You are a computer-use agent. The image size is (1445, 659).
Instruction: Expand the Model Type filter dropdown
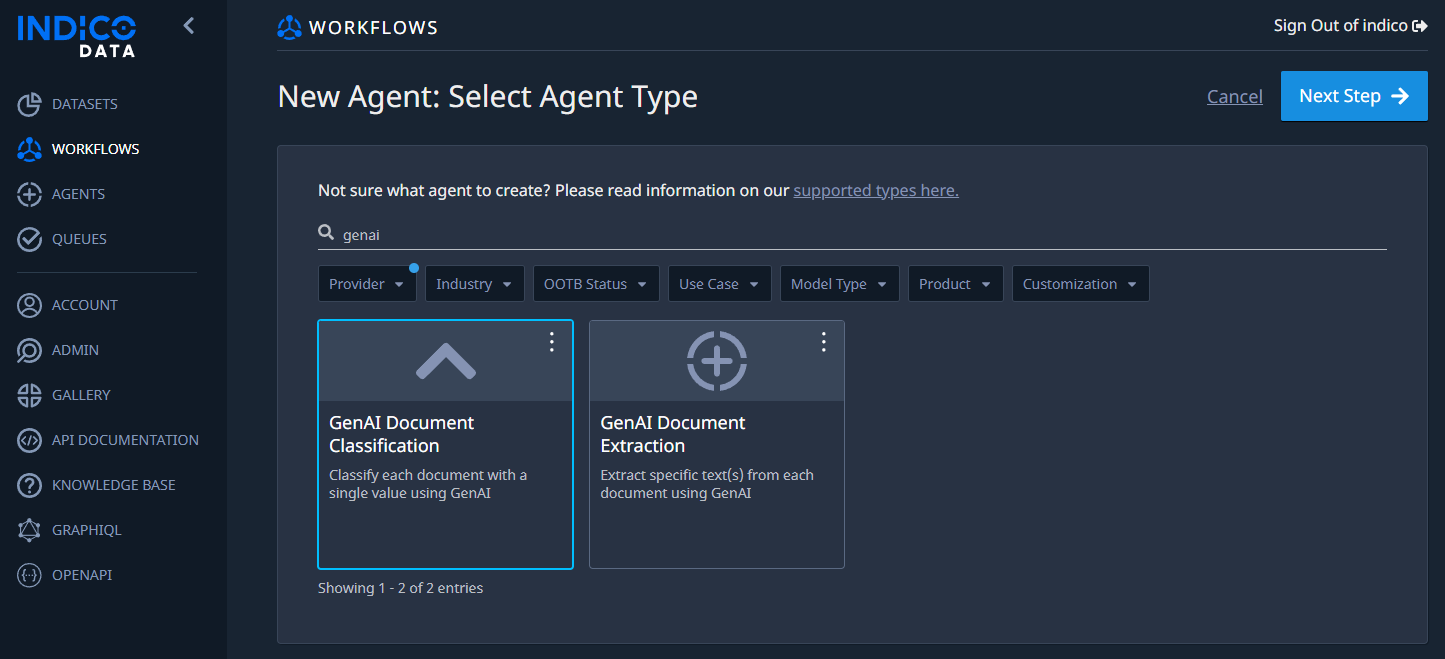point(839,284)
